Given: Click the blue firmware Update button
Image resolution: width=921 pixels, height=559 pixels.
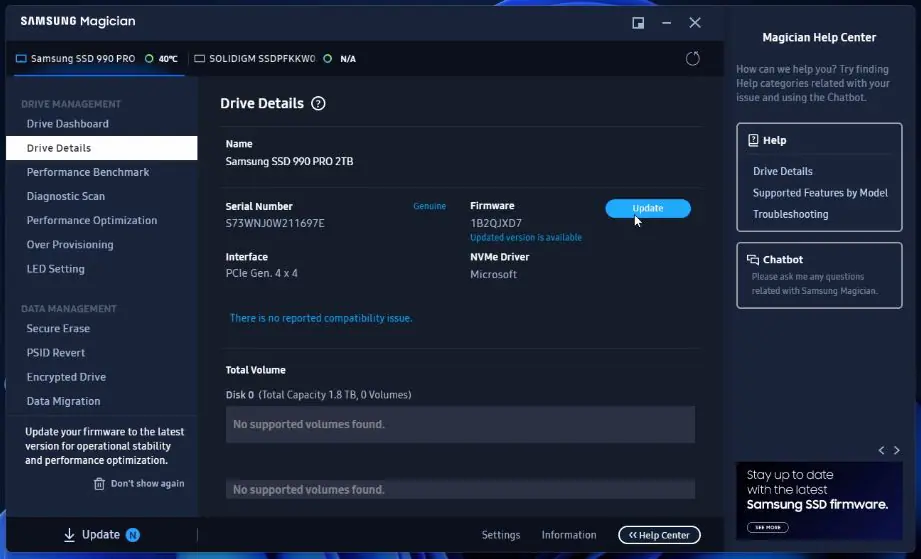Looking at the screenshot, I should coord(648,208).
